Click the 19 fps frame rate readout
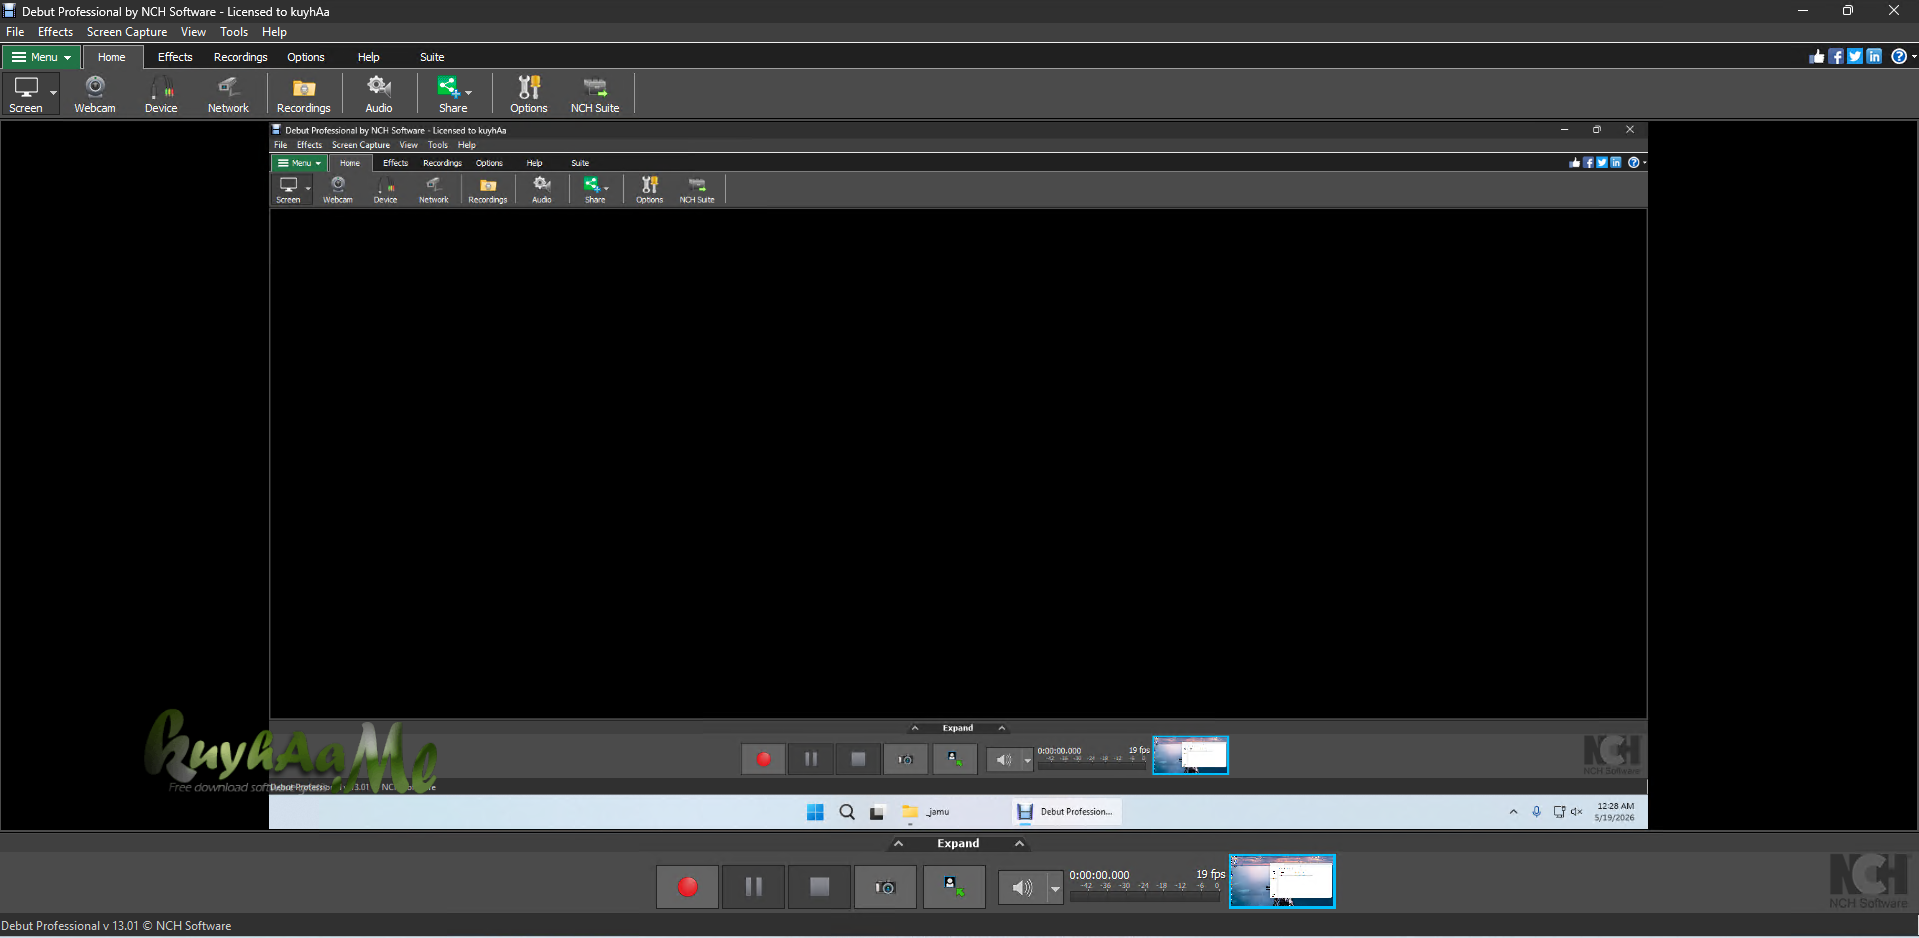The image size is (1919, 938). pos(1210,874)
